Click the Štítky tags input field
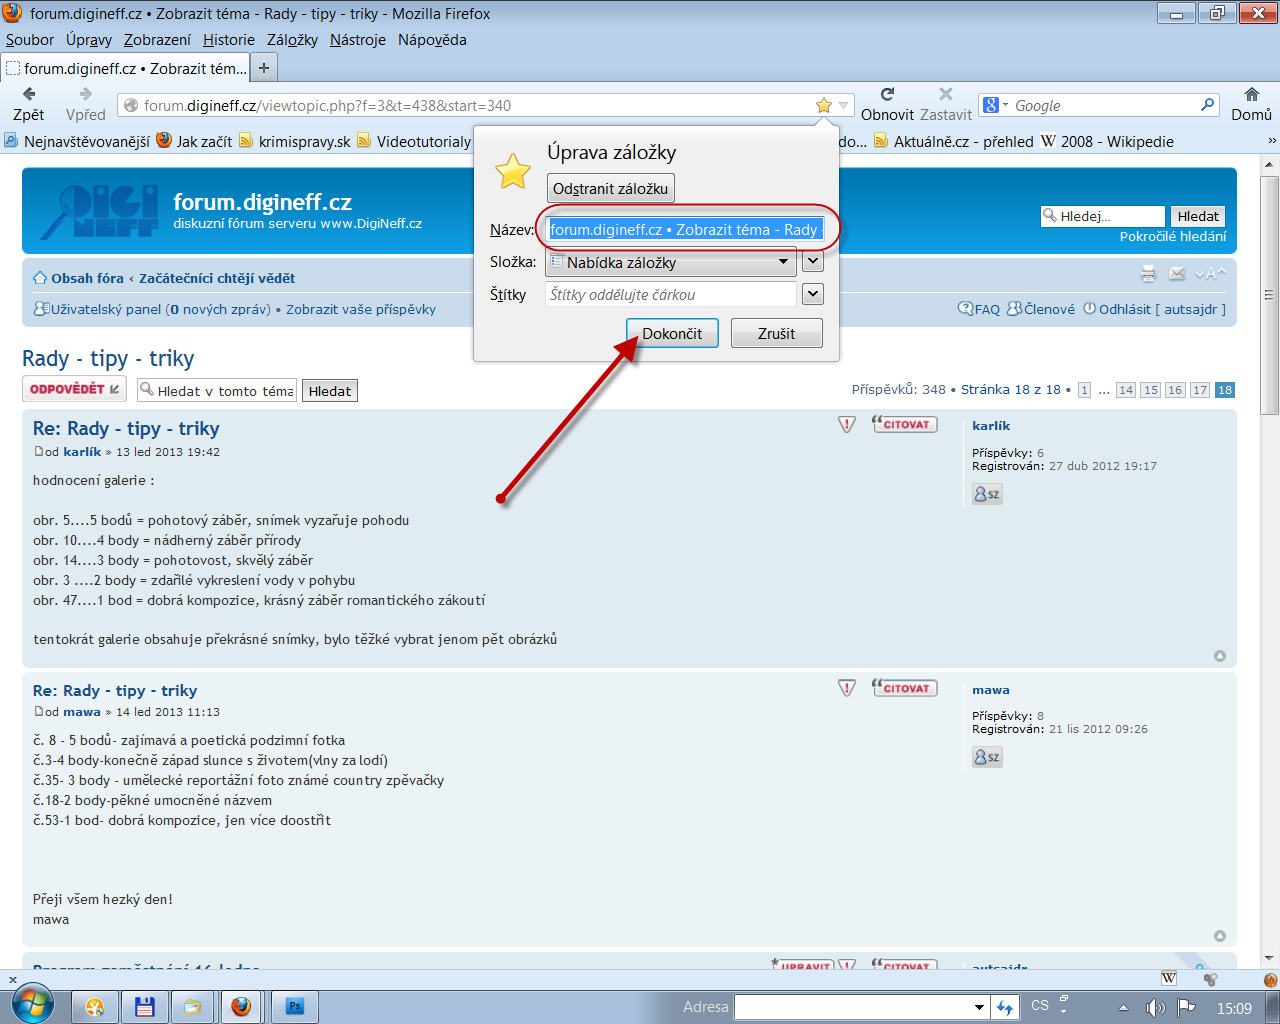The width and height of the screenshot is (1280, 1024). (x=670, y=294)
